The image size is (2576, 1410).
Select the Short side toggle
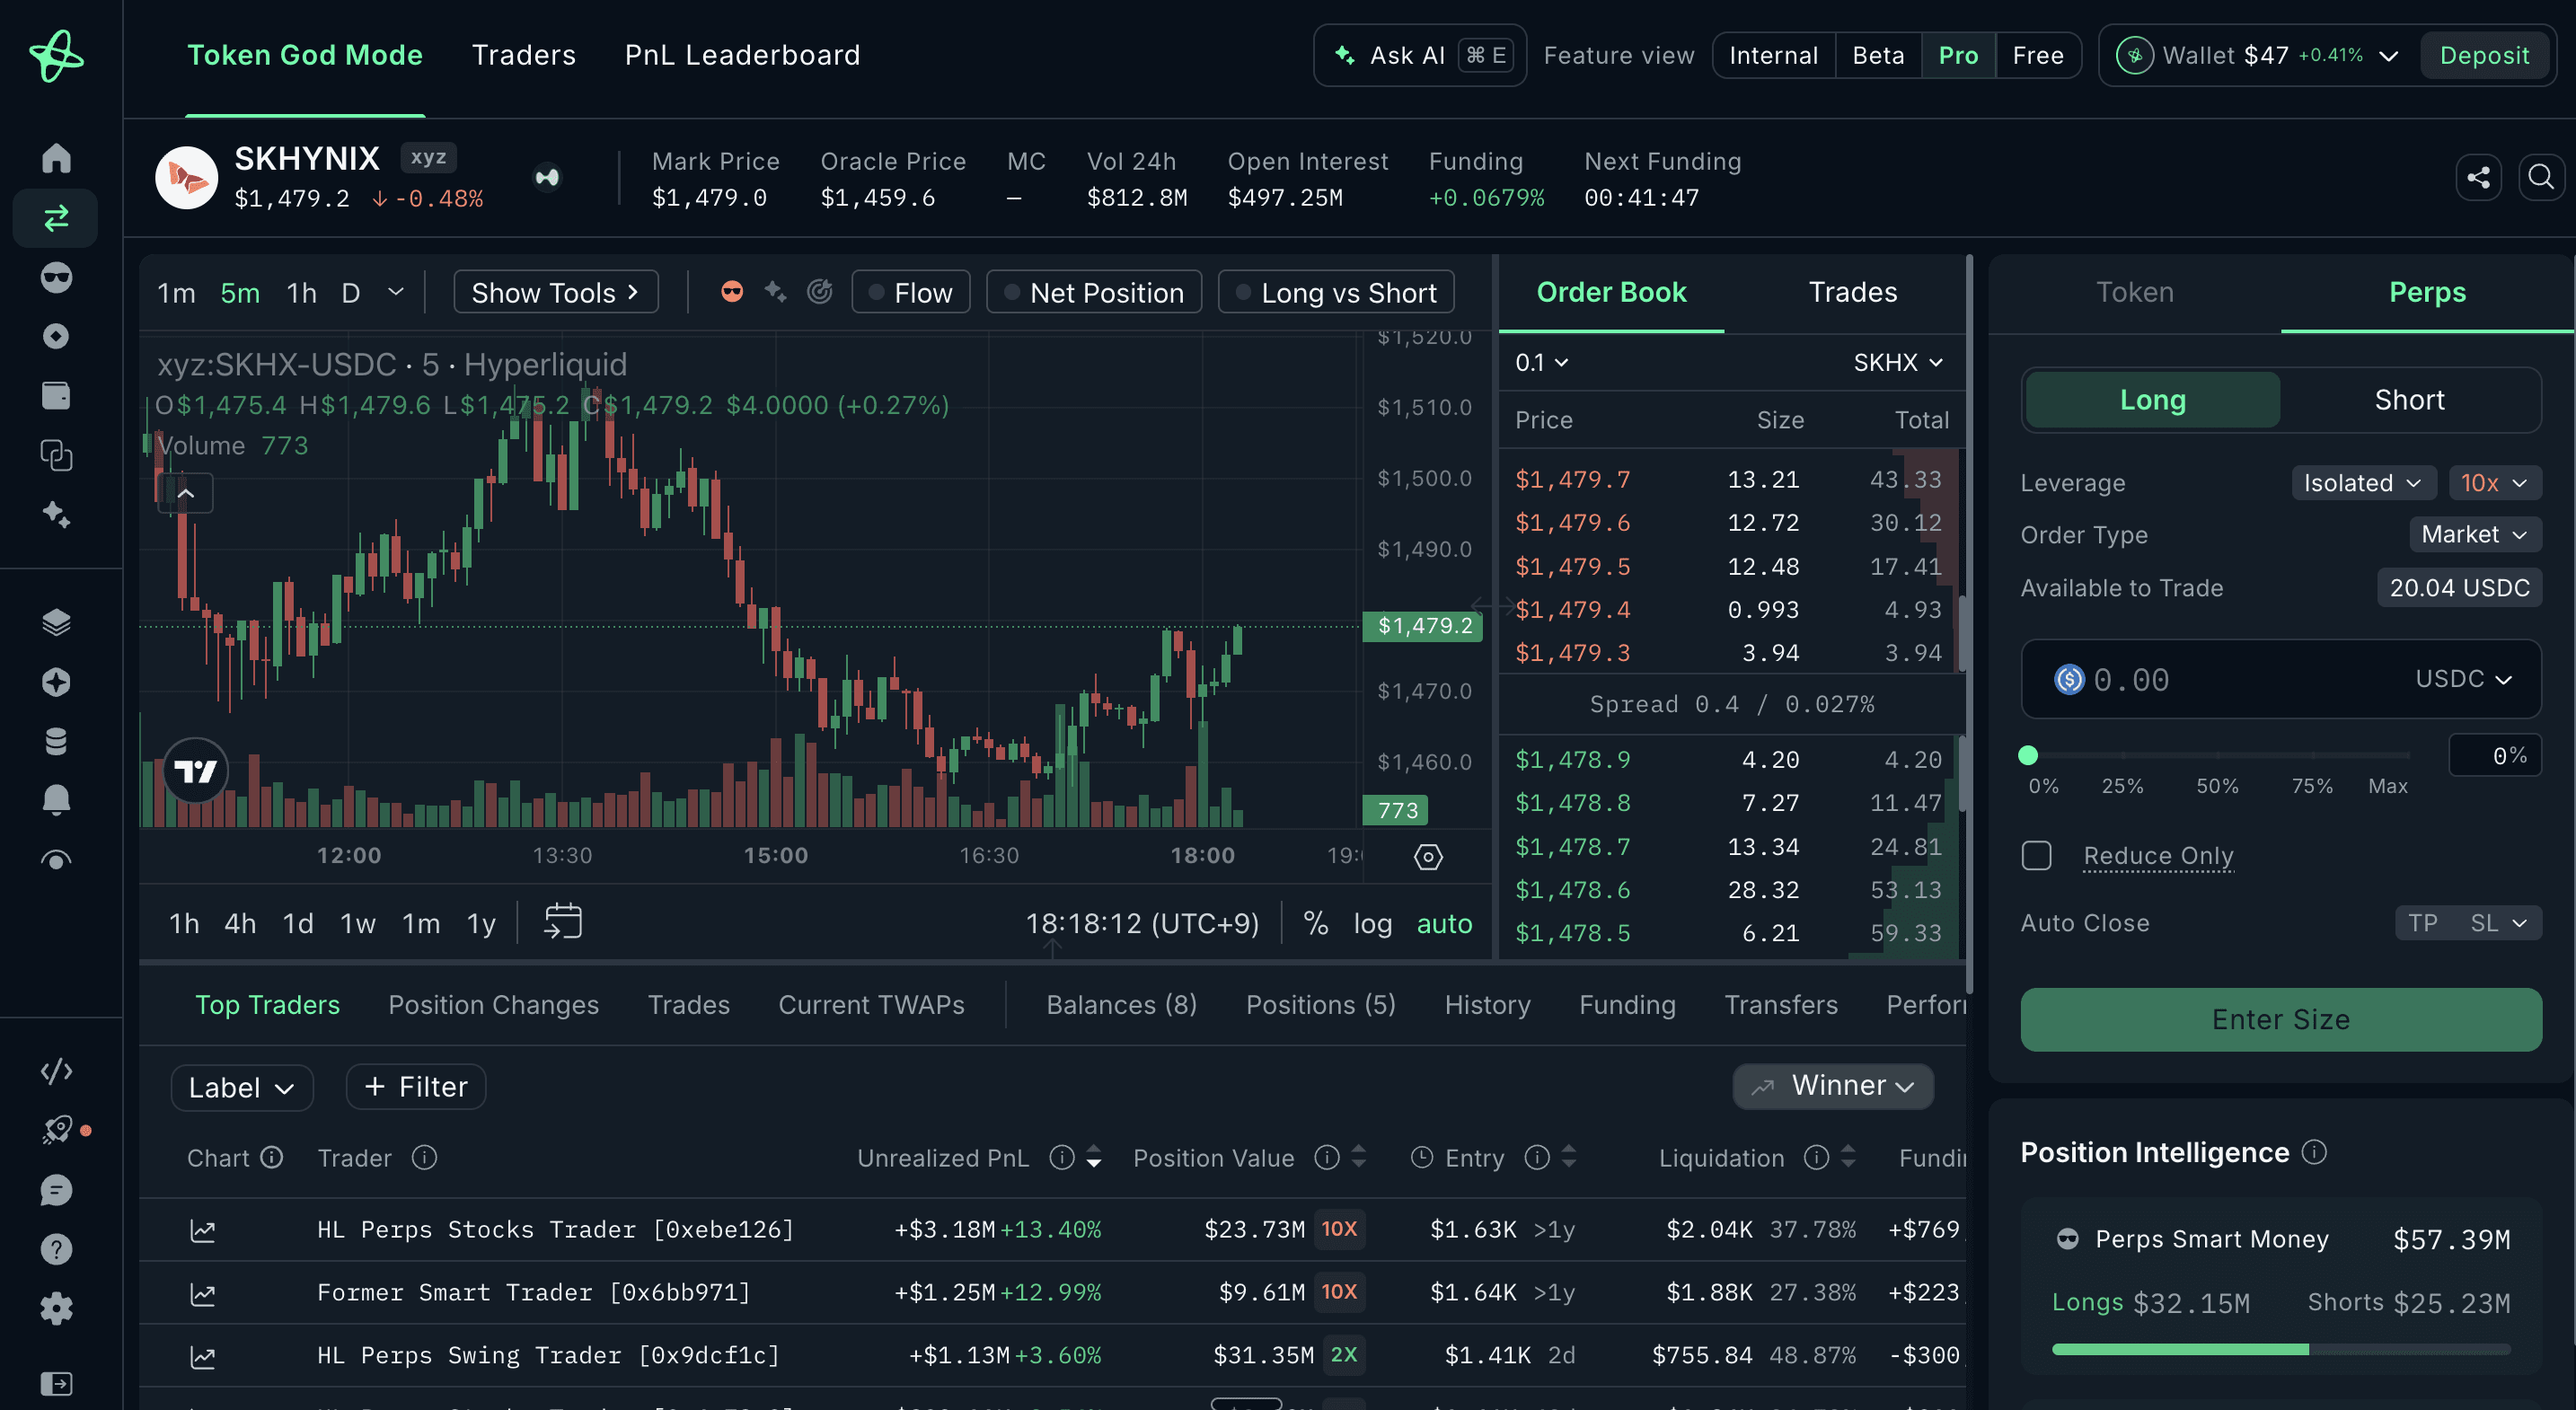[2409, 400]
